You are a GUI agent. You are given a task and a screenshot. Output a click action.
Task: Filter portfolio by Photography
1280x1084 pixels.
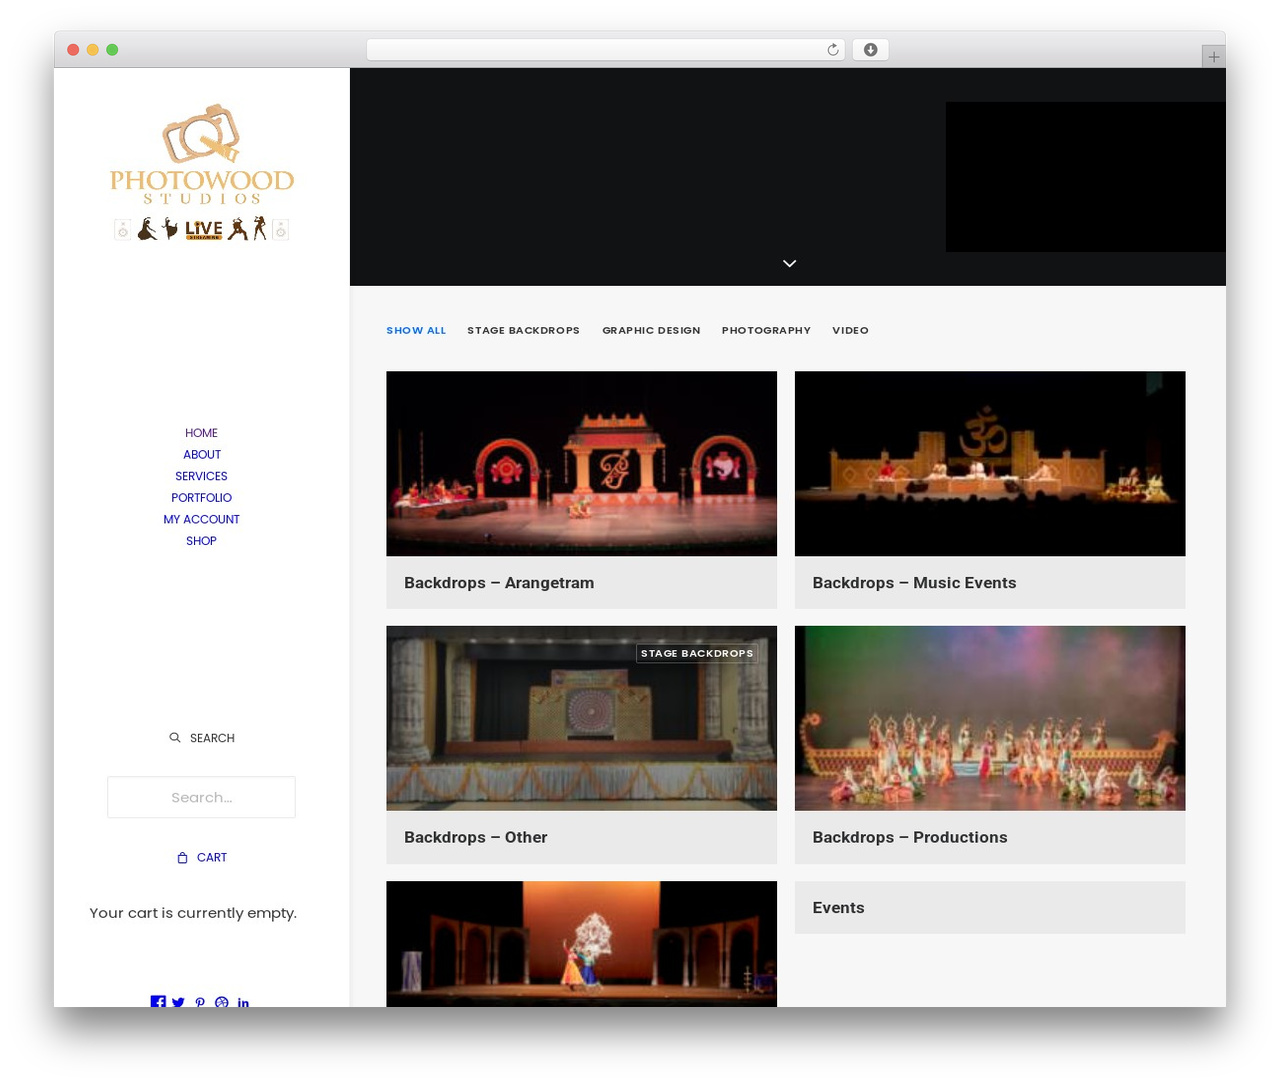tap(766, 330)
